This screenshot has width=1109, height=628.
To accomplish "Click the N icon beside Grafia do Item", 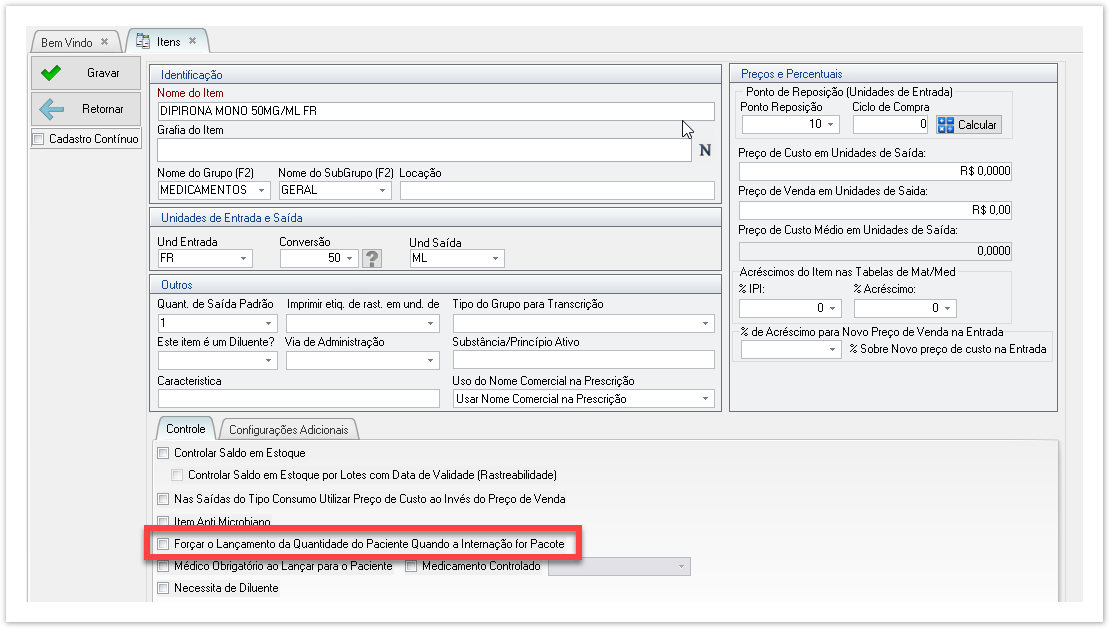I will [x=704, y=151].
